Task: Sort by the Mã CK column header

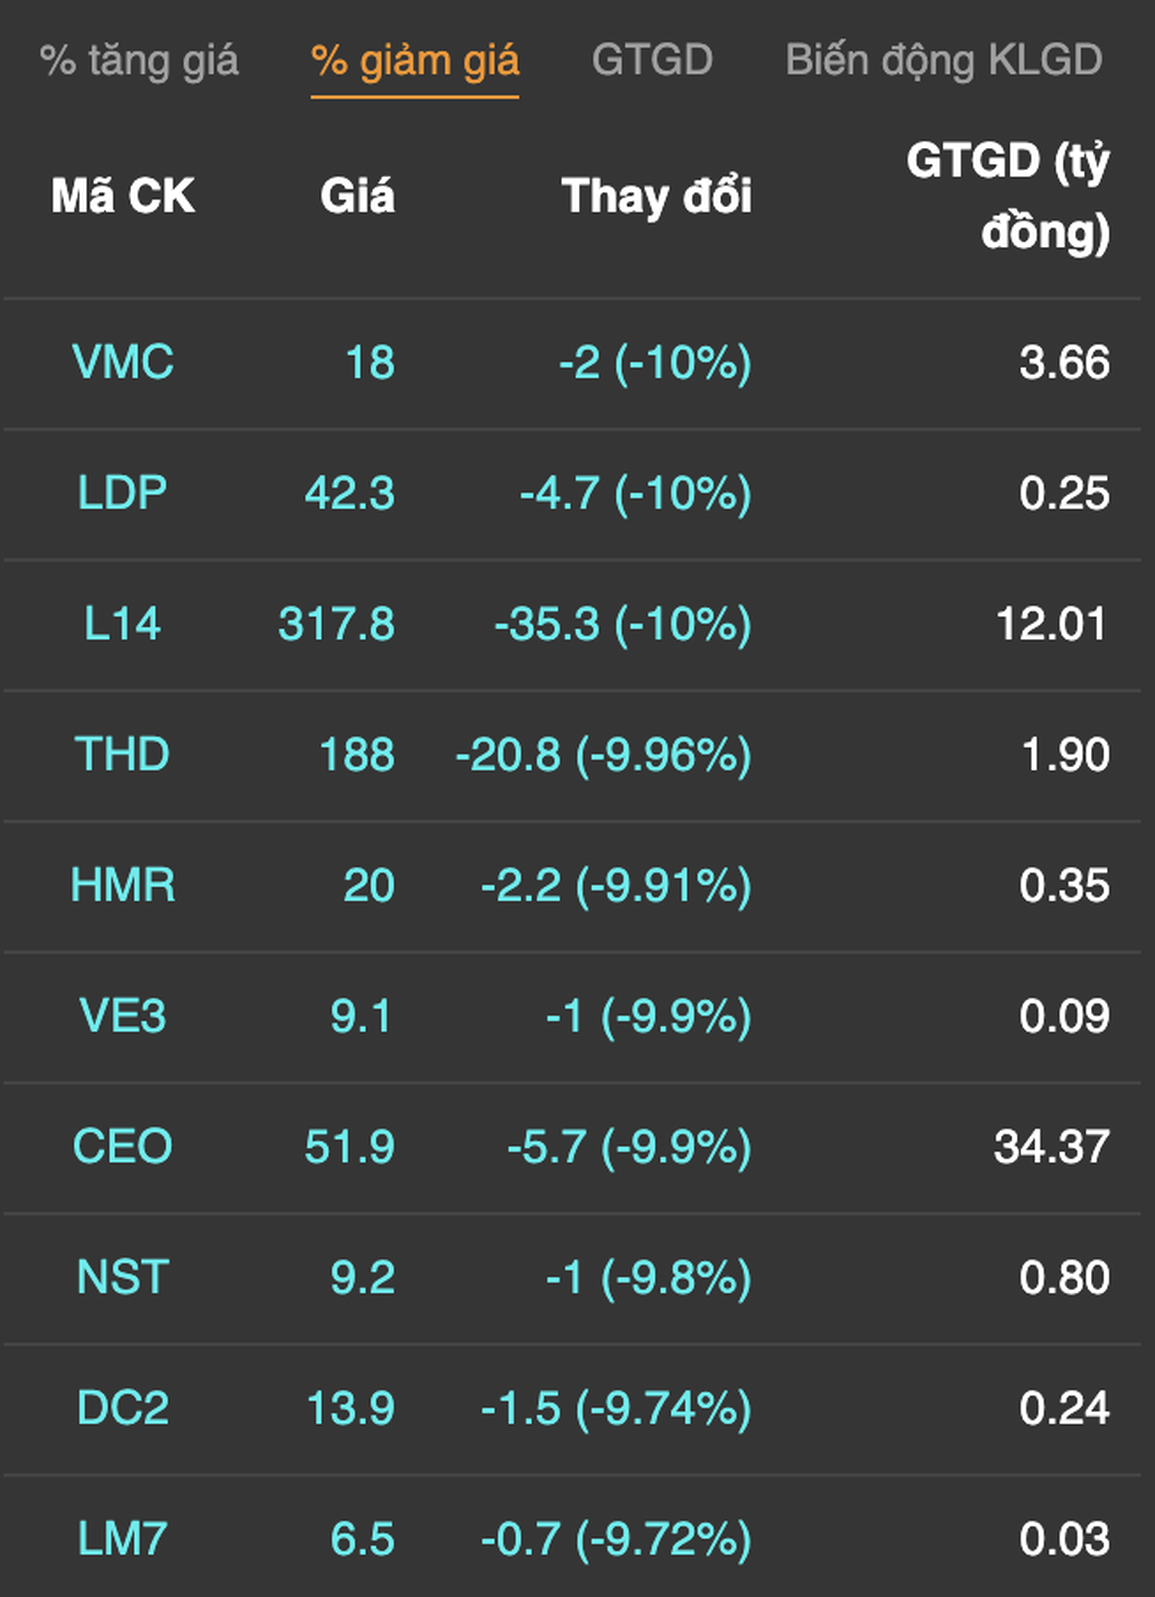Action: point(123,196)
